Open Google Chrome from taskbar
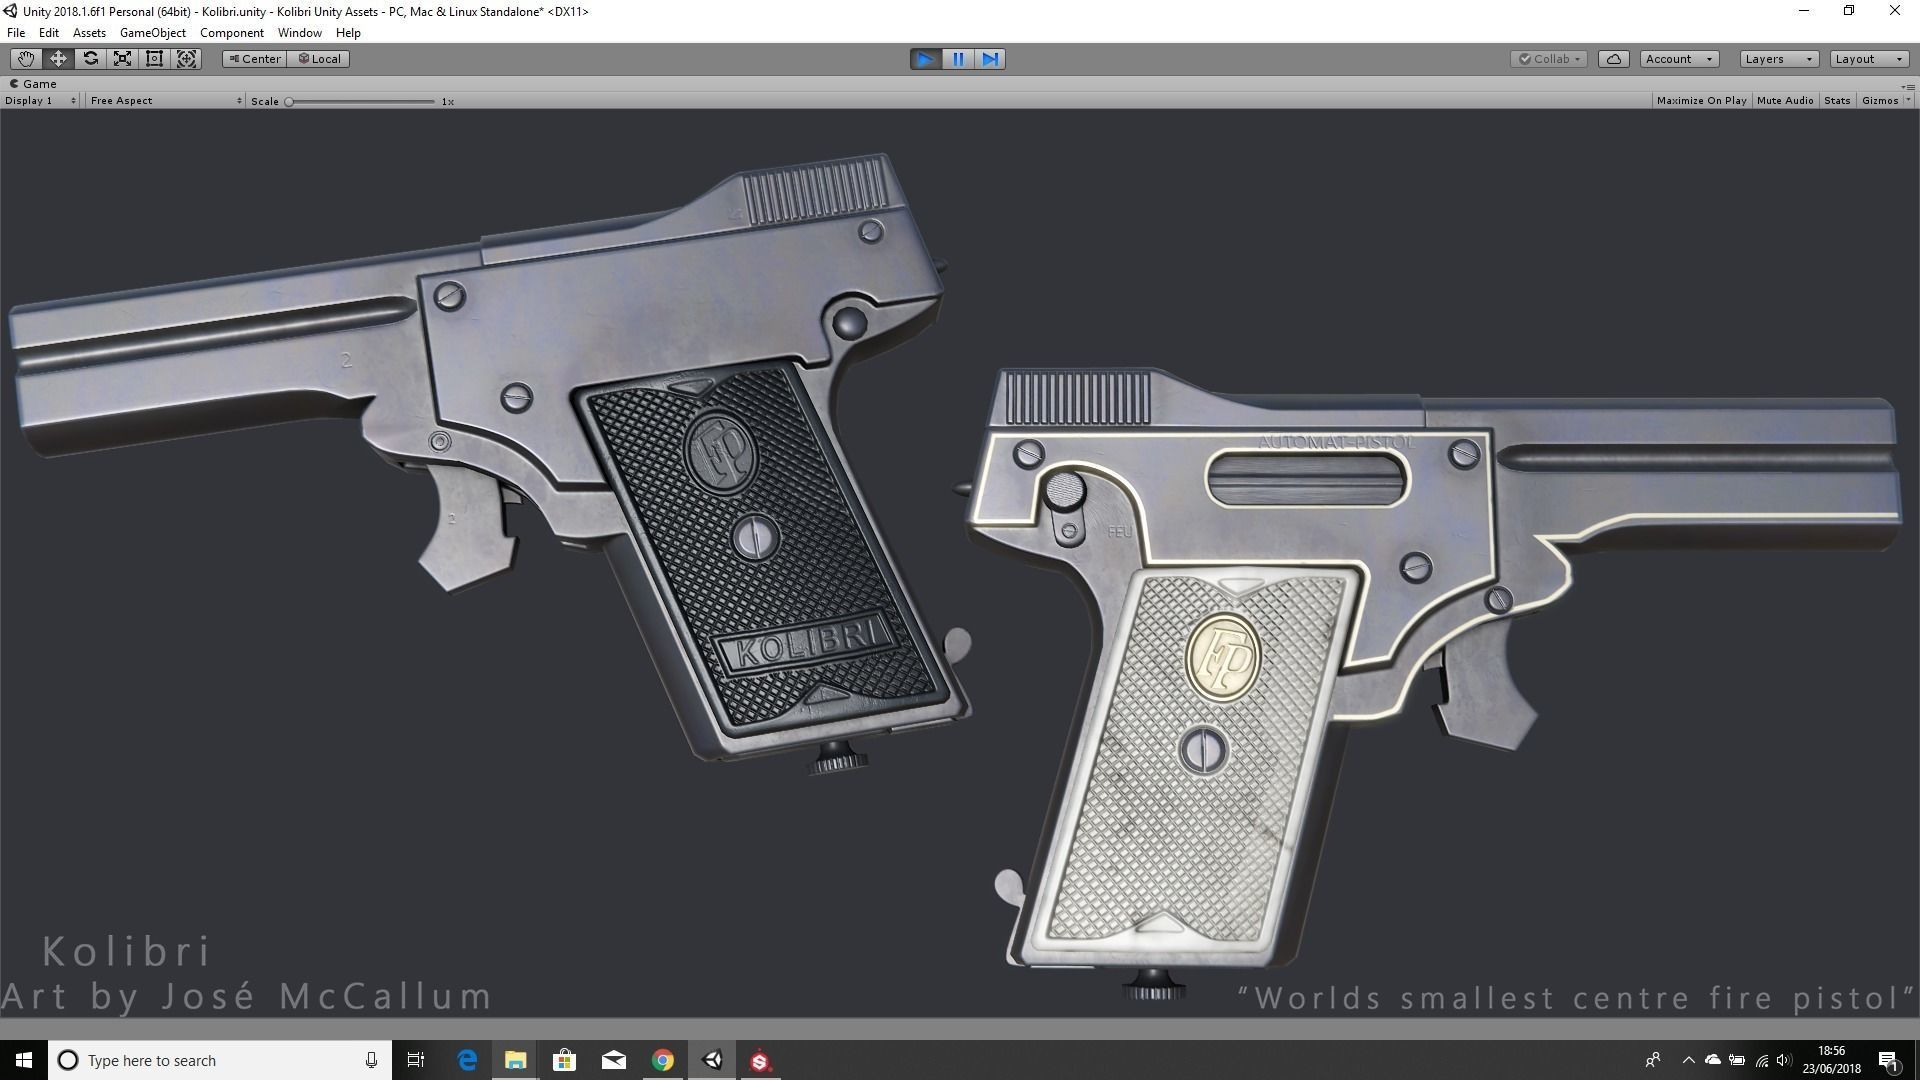The width and height of the screenshot is (1920, 1080). coord(662,1060)
